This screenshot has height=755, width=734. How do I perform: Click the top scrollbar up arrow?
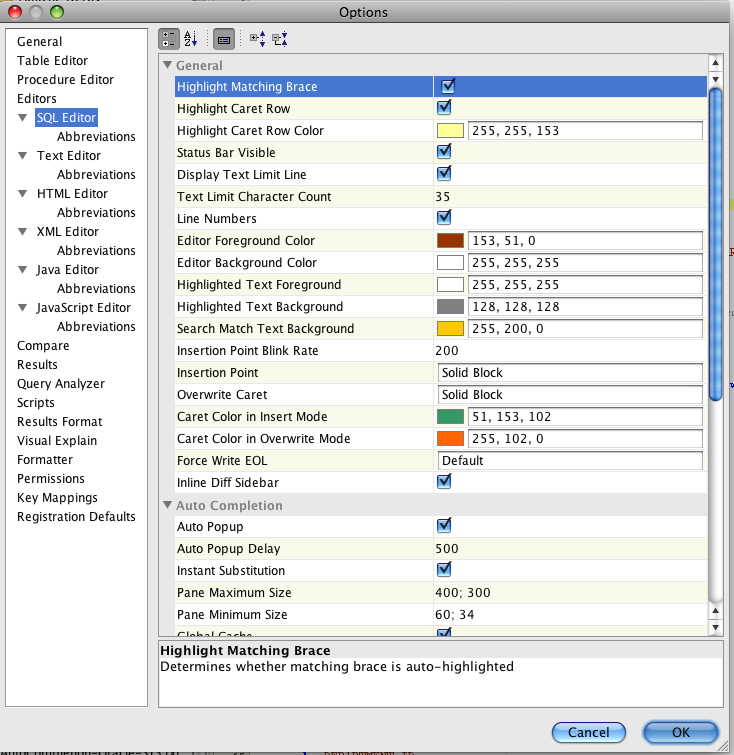716,63
